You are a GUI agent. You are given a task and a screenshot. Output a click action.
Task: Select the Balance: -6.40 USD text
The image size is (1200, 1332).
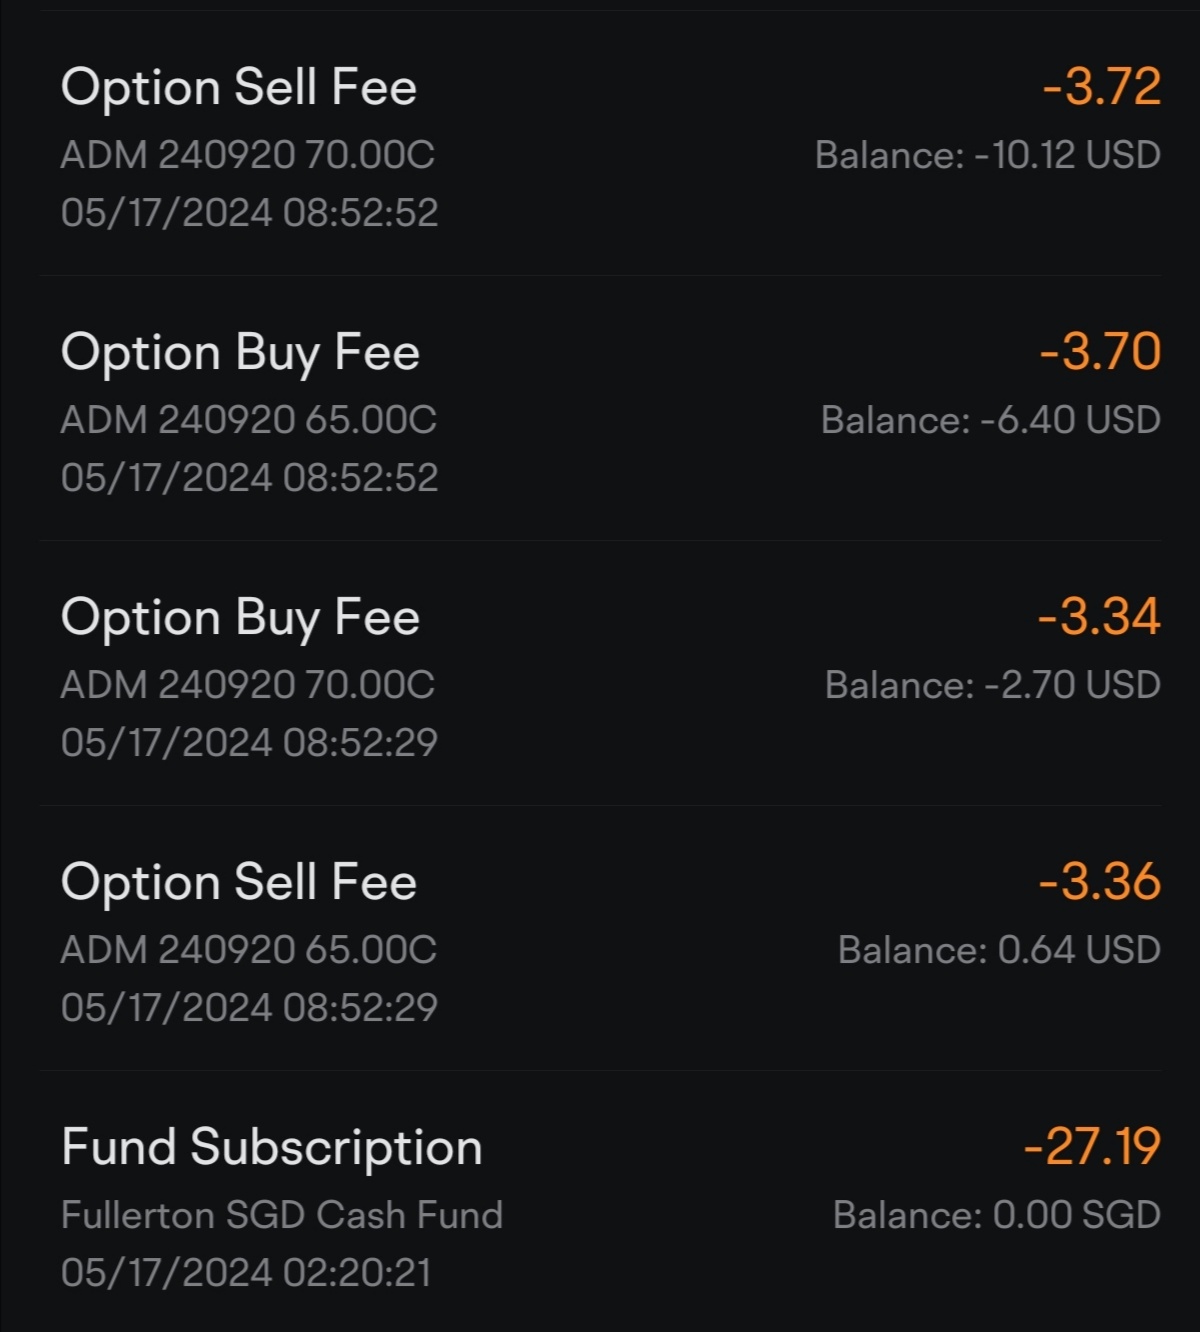click(x=991, y=420)
